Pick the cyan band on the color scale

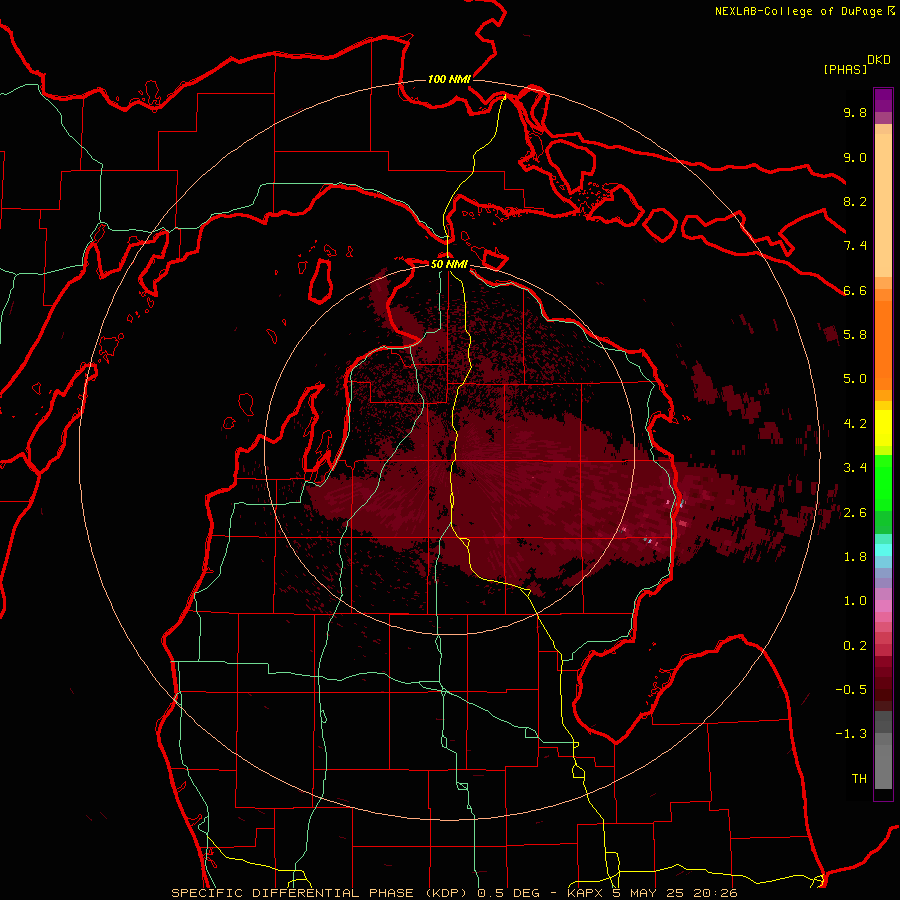tap(883, 550)
